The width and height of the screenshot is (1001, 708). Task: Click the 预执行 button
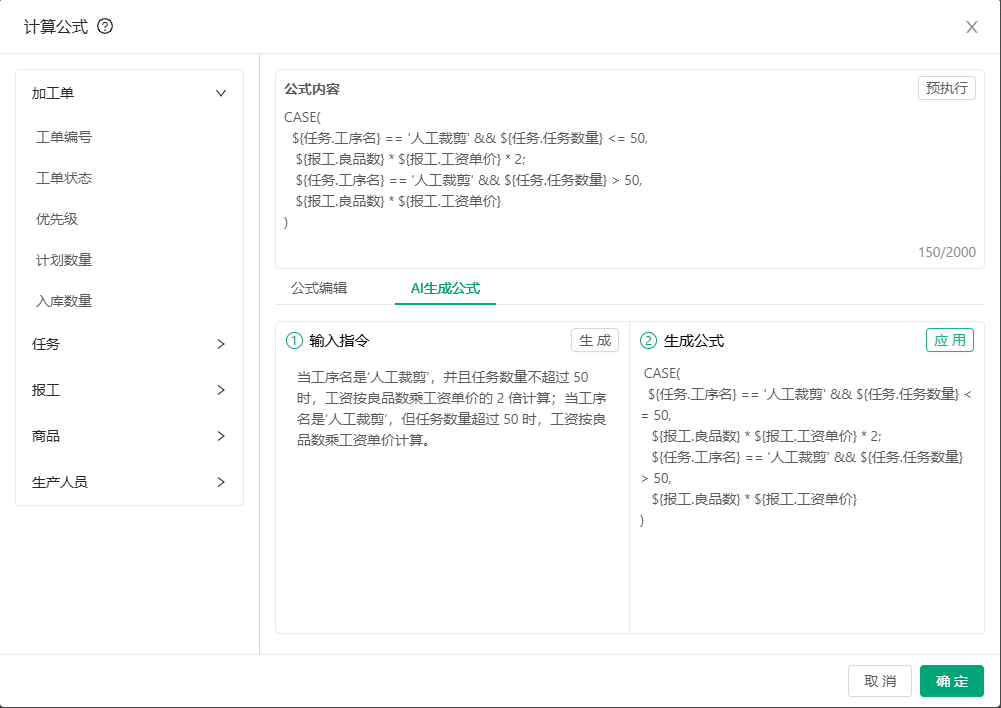[x=946, y=88]
